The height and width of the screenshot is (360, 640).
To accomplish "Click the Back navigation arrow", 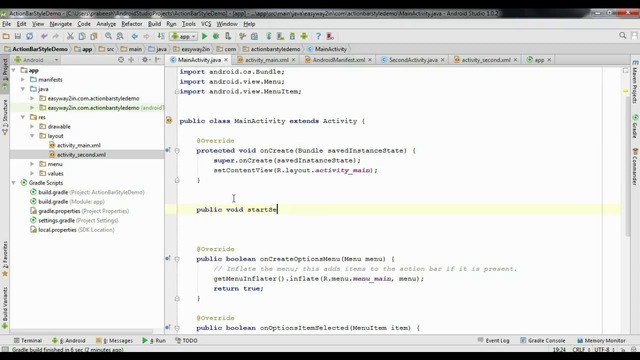I will (x=134, y=36).
